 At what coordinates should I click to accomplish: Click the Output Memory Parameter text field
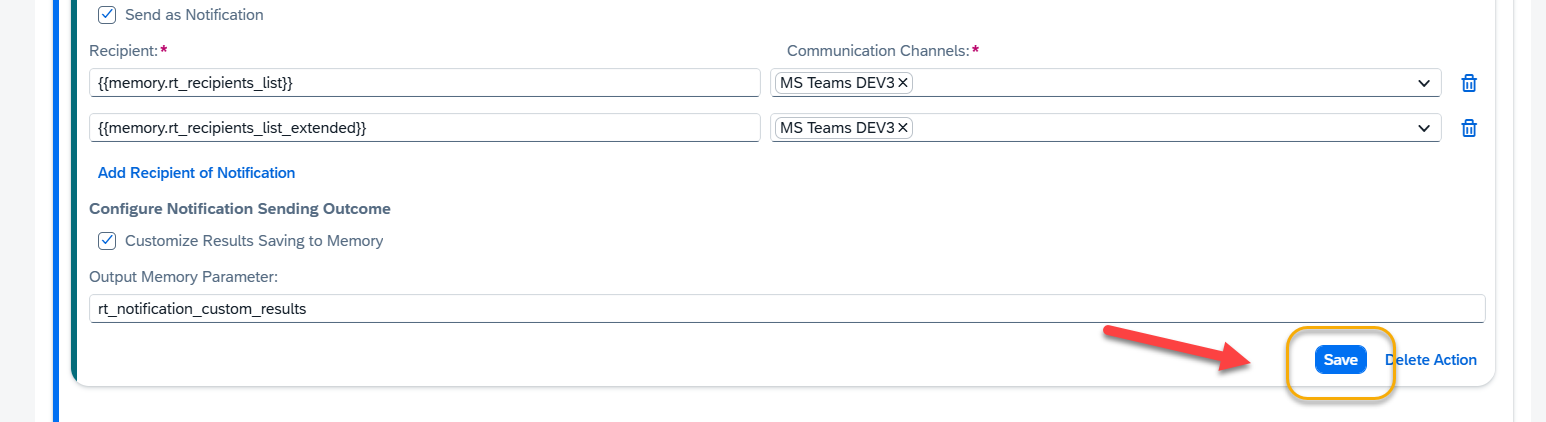click(786, 309)
